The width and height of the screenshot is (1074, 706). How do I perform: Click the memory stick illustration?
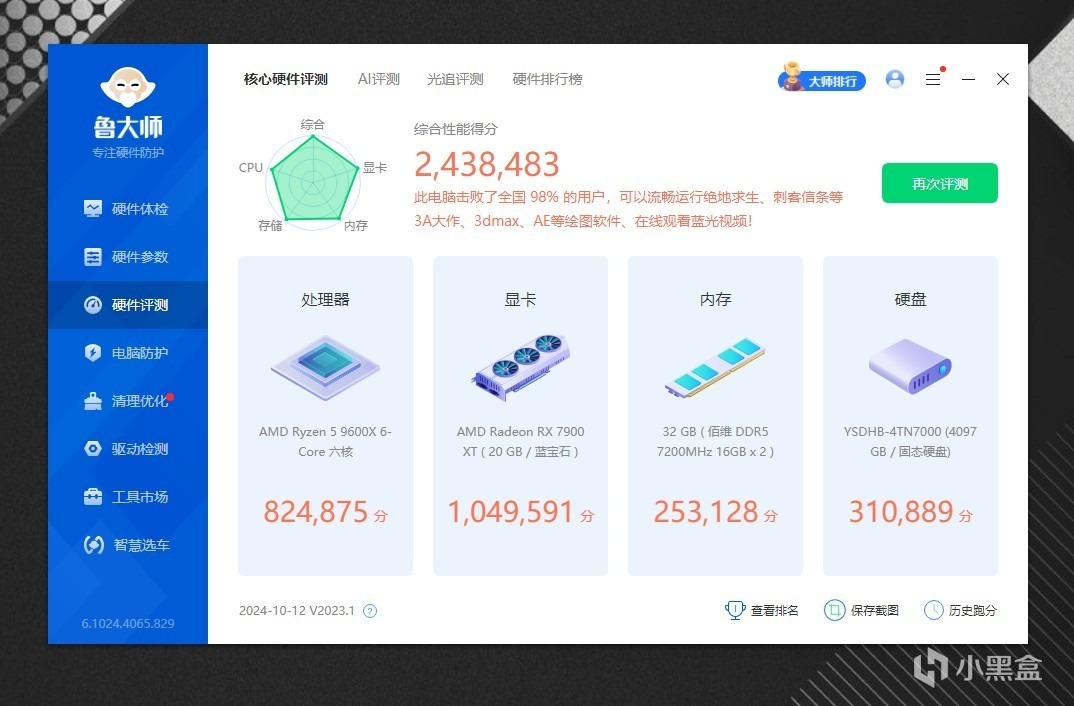[715, 368]
